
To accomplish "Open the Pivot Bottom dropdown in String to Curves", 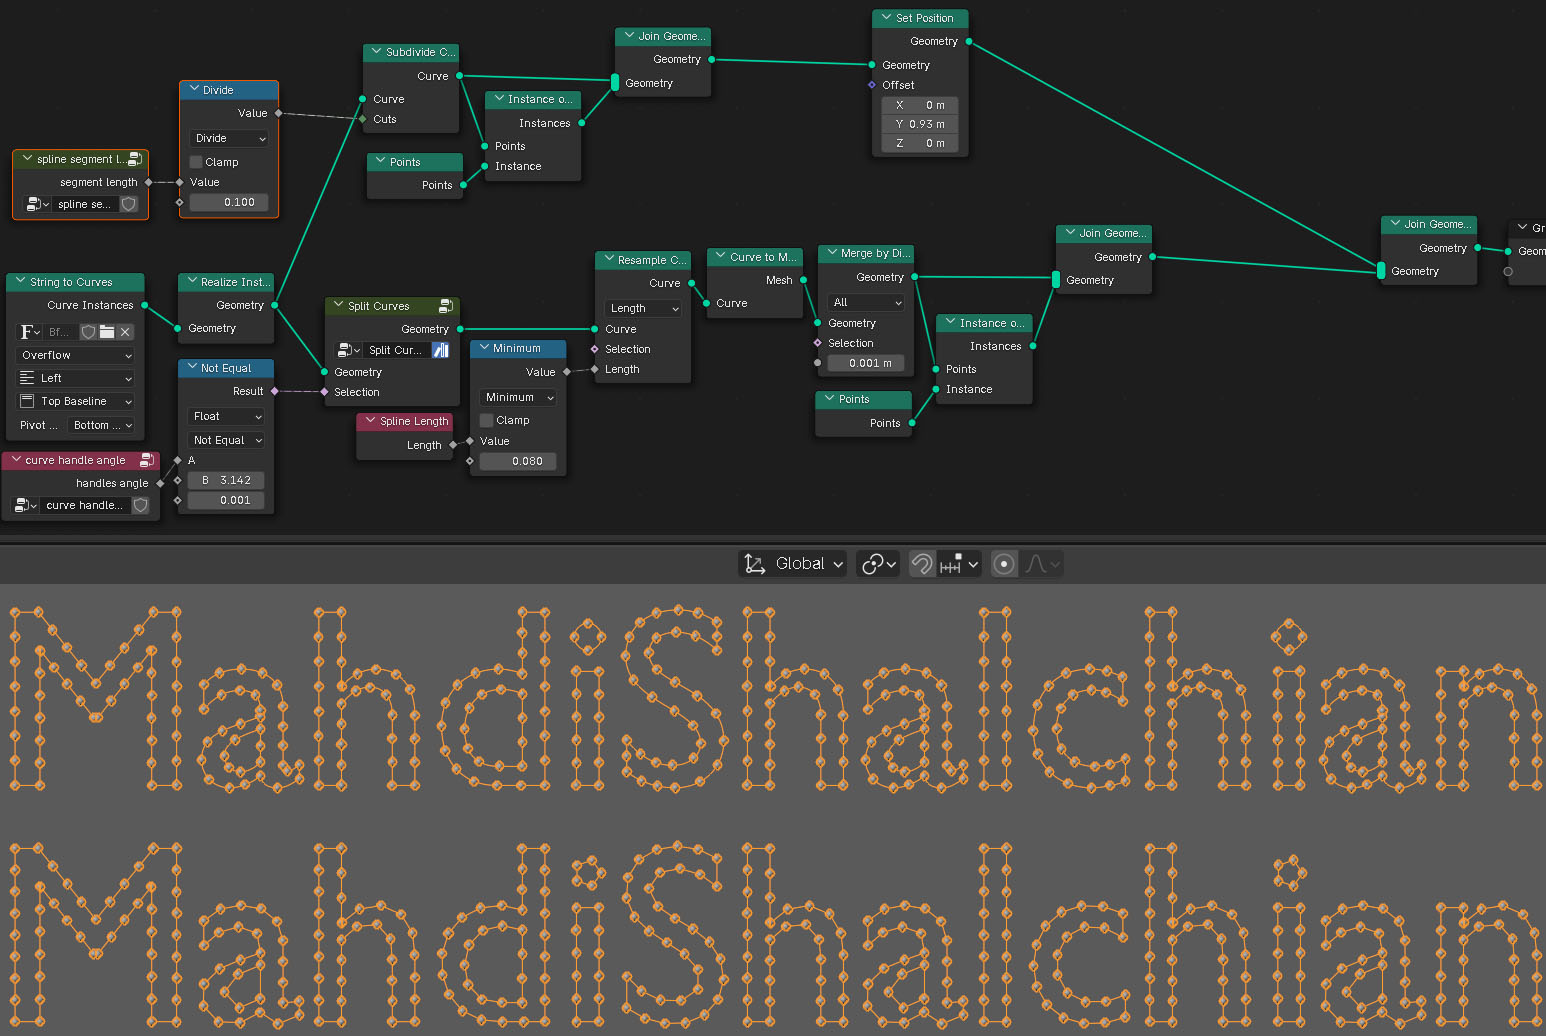I will pos(101,425).
